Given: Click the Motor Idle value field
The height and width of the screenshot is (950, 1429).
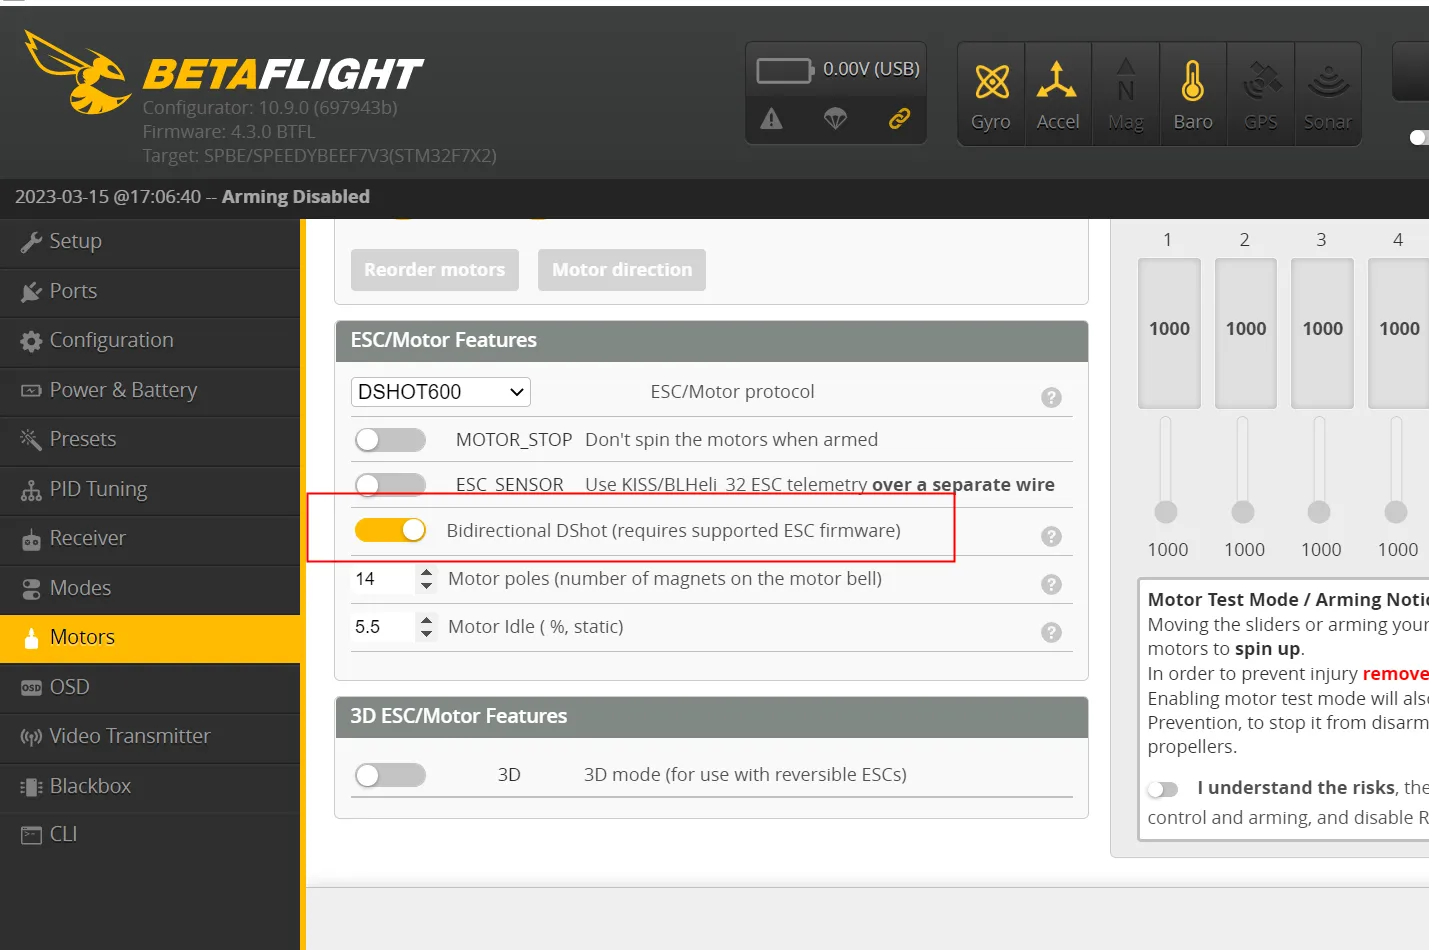Looking at the screenshot, I should 380,627.
